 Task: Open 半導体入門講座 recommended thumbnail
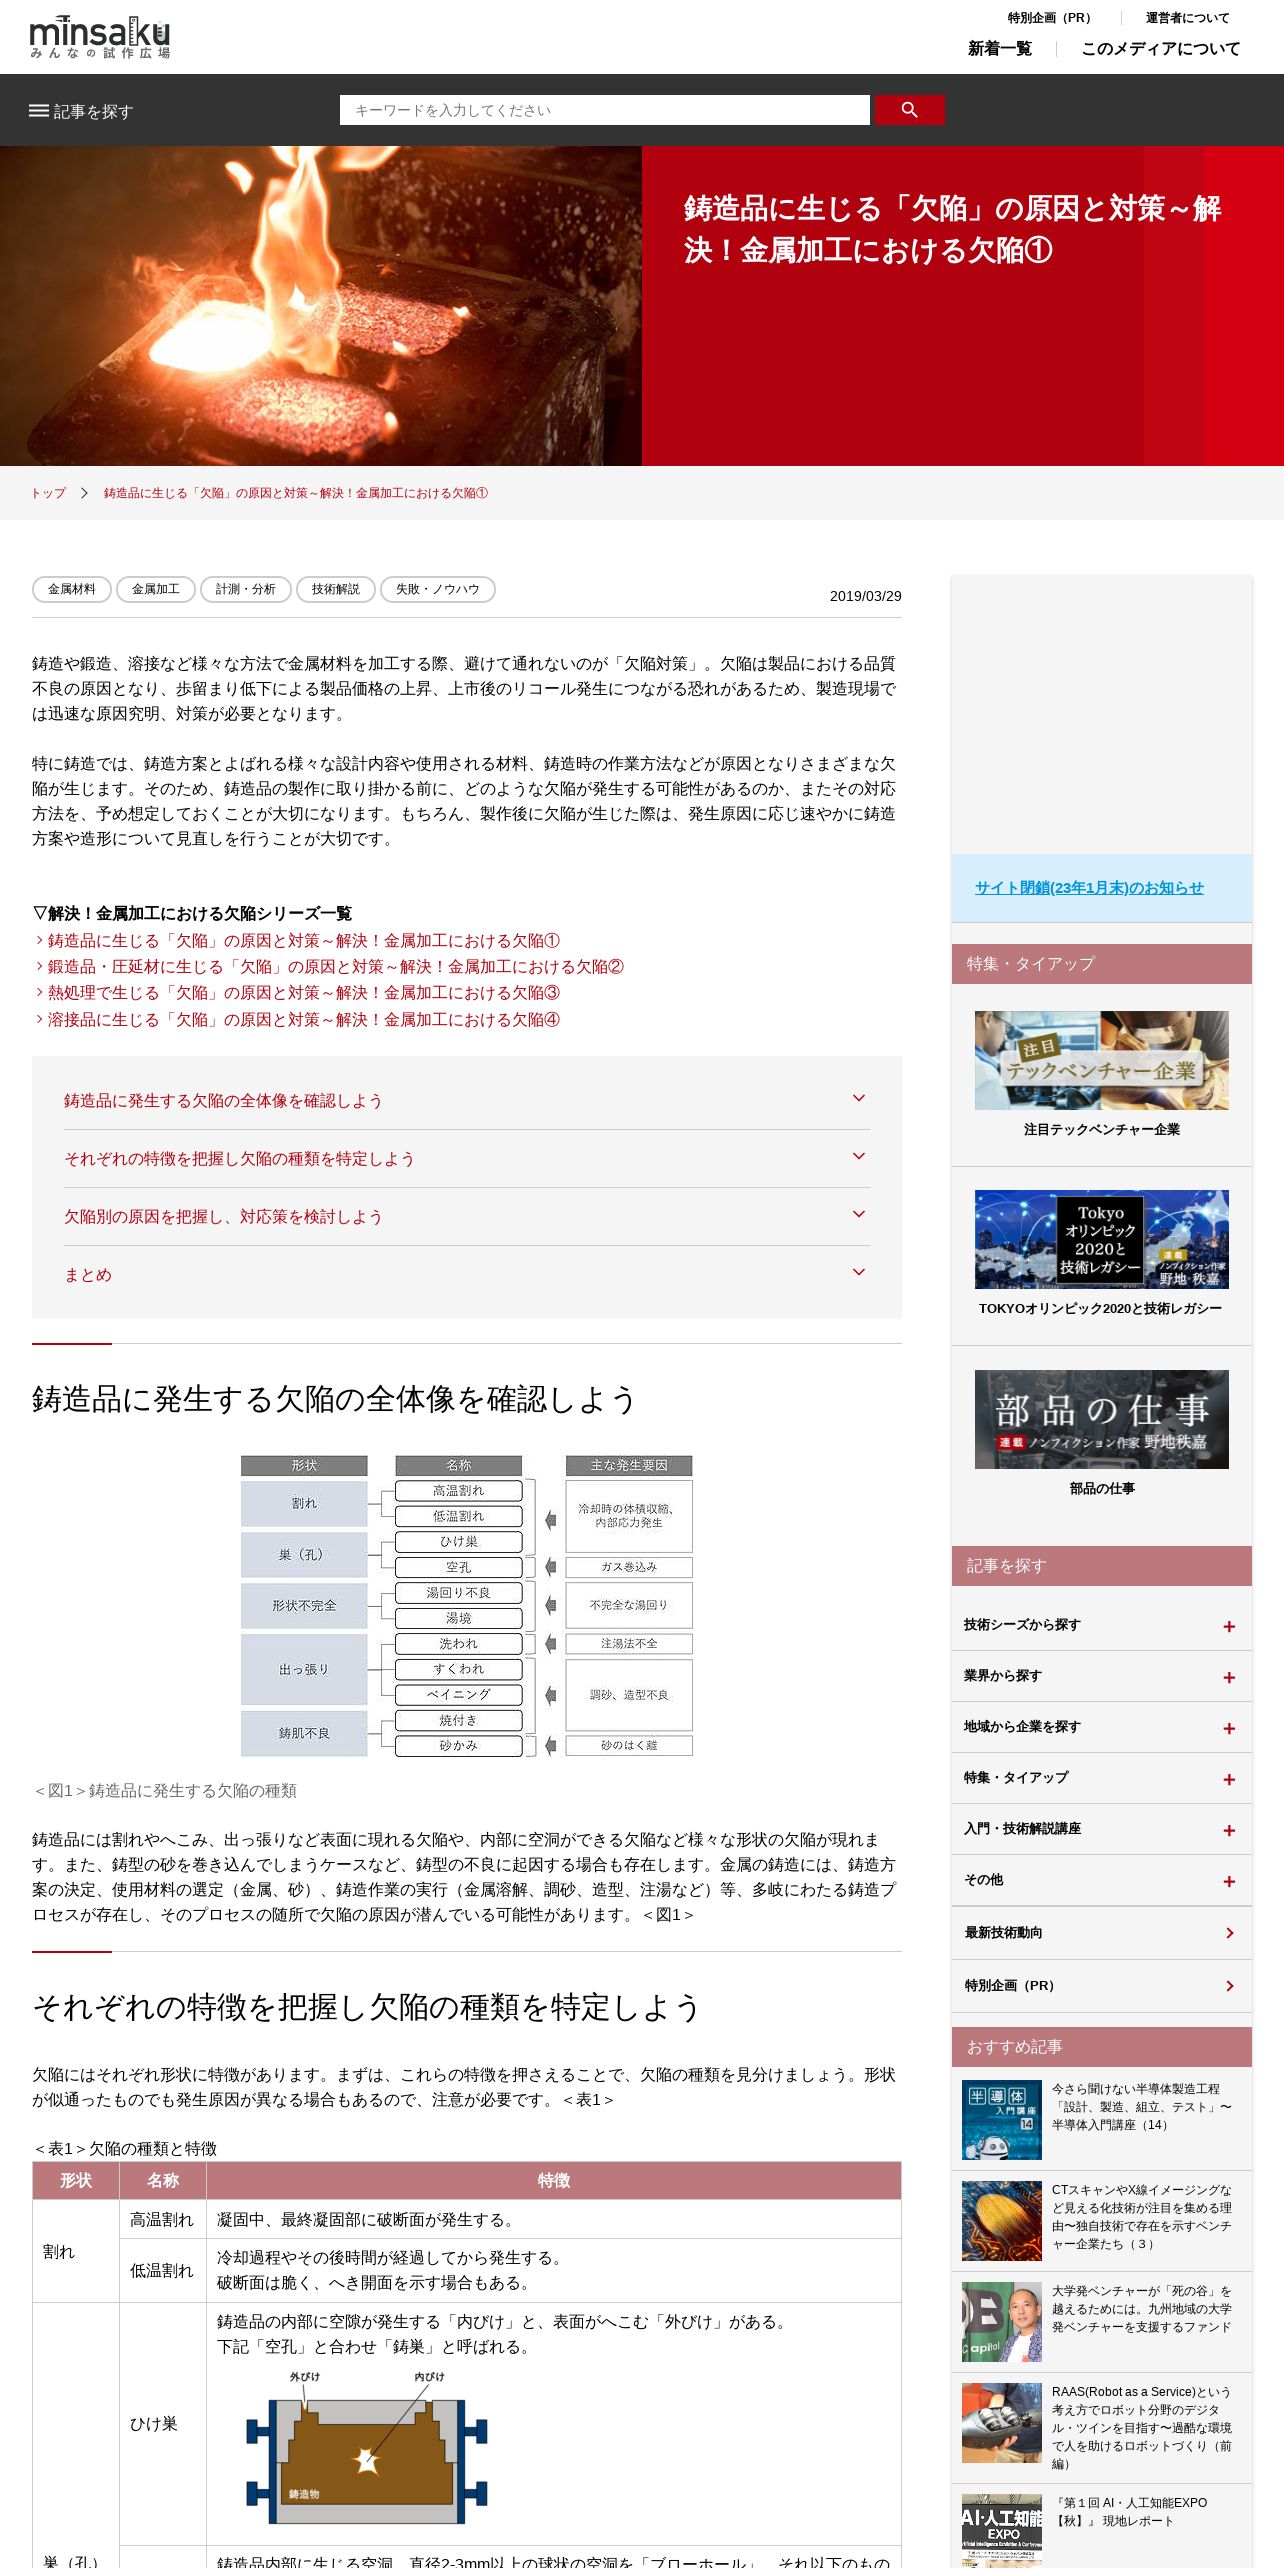(1002, 2120)
